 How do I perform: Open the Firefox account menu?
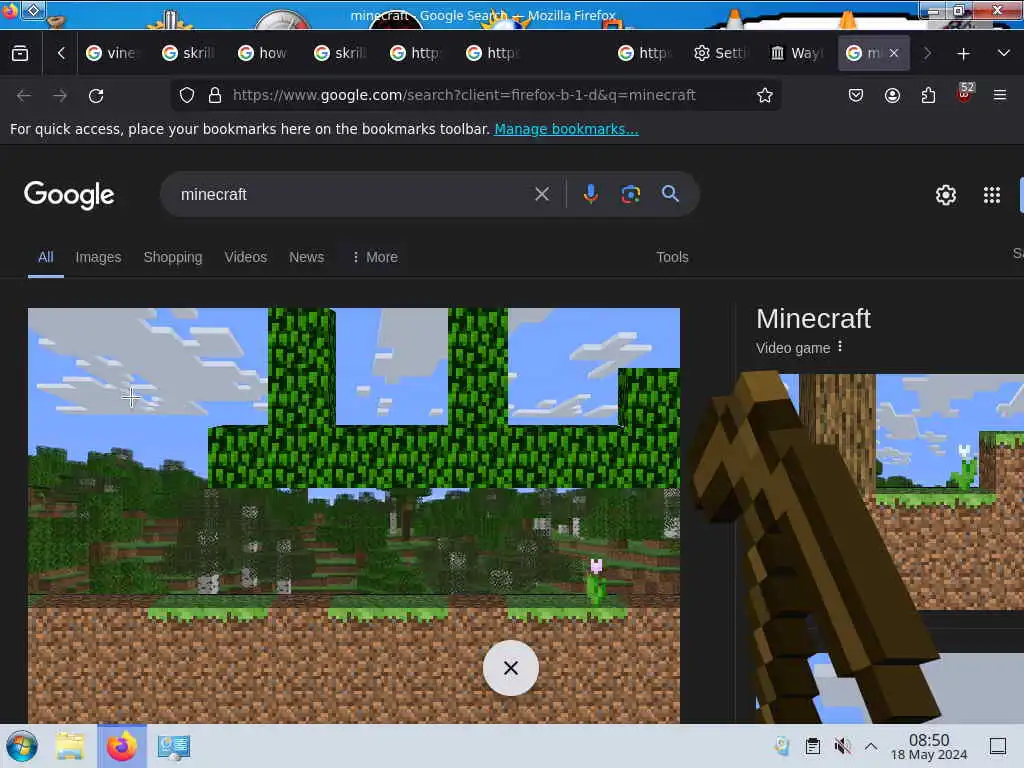(x=892, y=95)
